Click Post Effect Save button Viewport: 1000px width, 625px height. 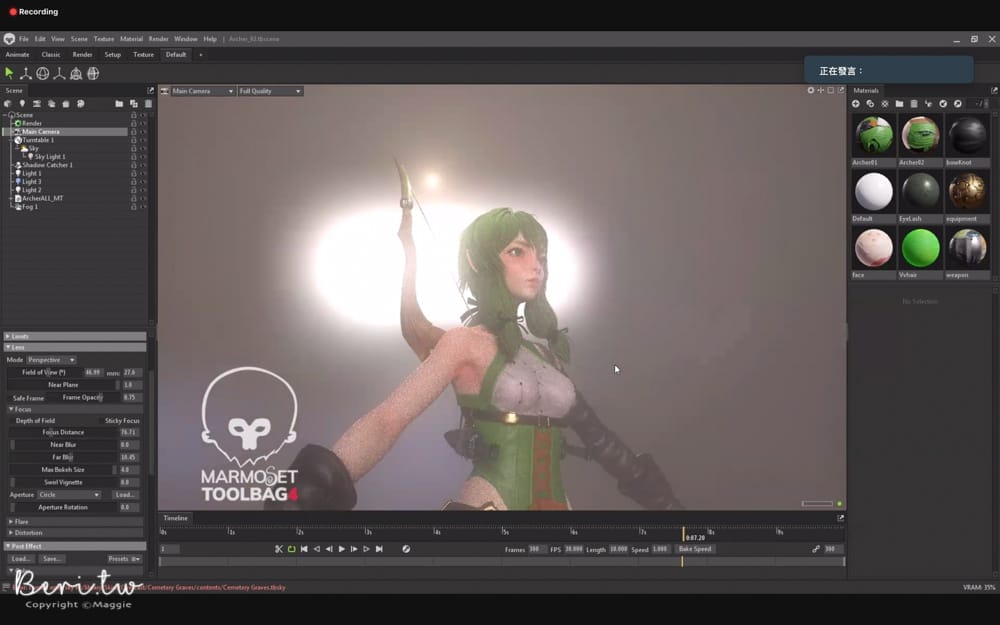(52, 559)
